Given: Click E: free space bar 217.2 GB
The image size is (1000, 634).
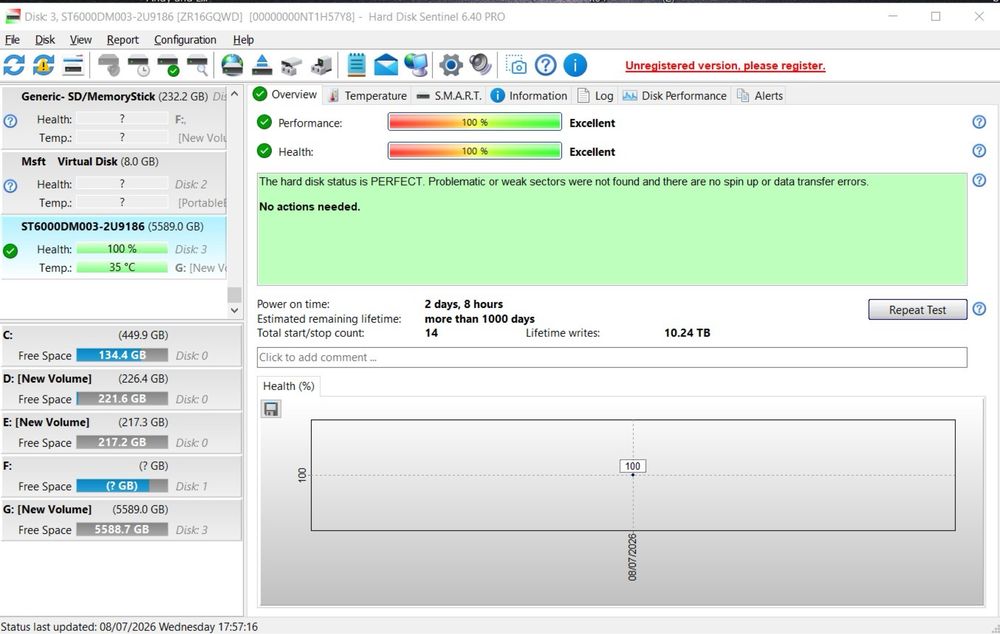Looking at the screenshot, I should 122,442.
